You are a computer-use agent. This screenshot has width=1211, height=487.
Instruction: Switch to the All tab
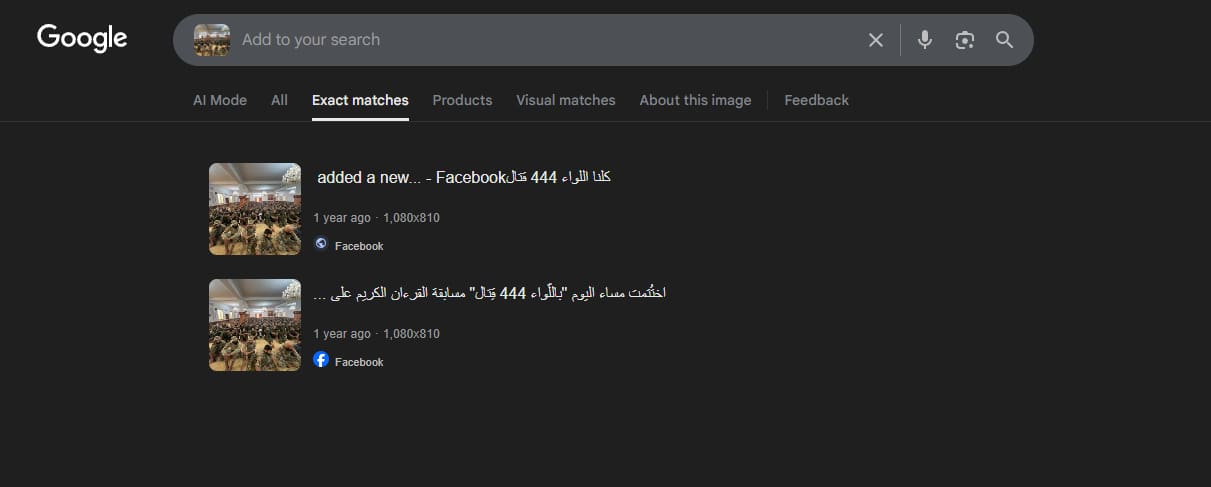[x=279, y=100]
